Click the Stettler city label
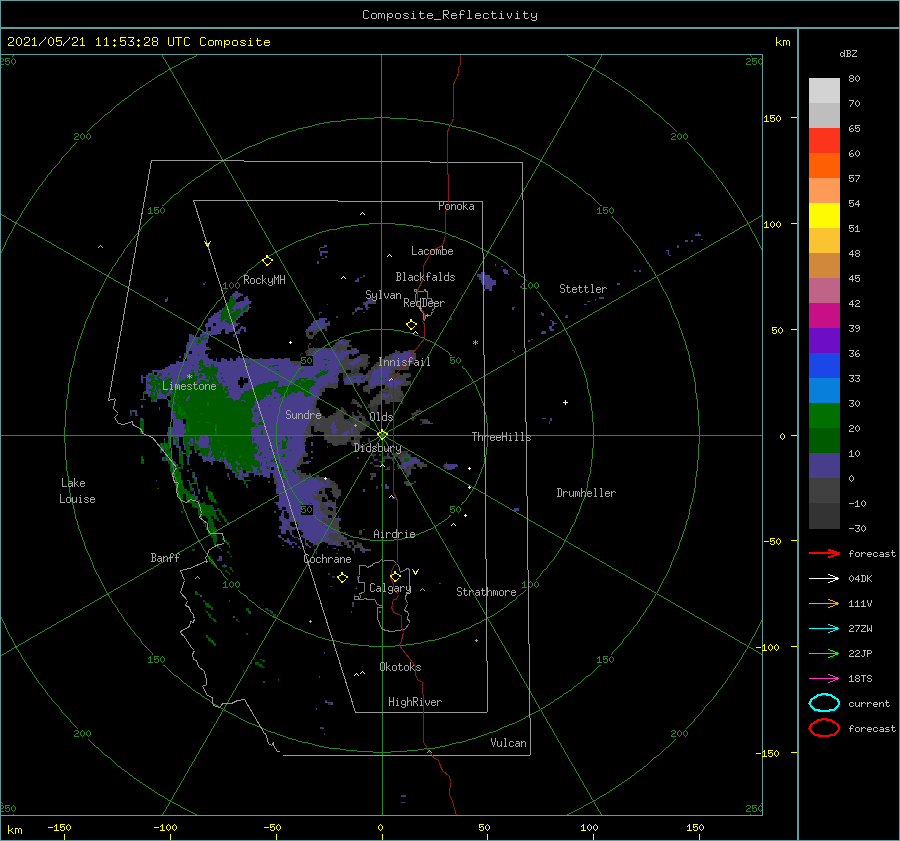 point(583,289)
